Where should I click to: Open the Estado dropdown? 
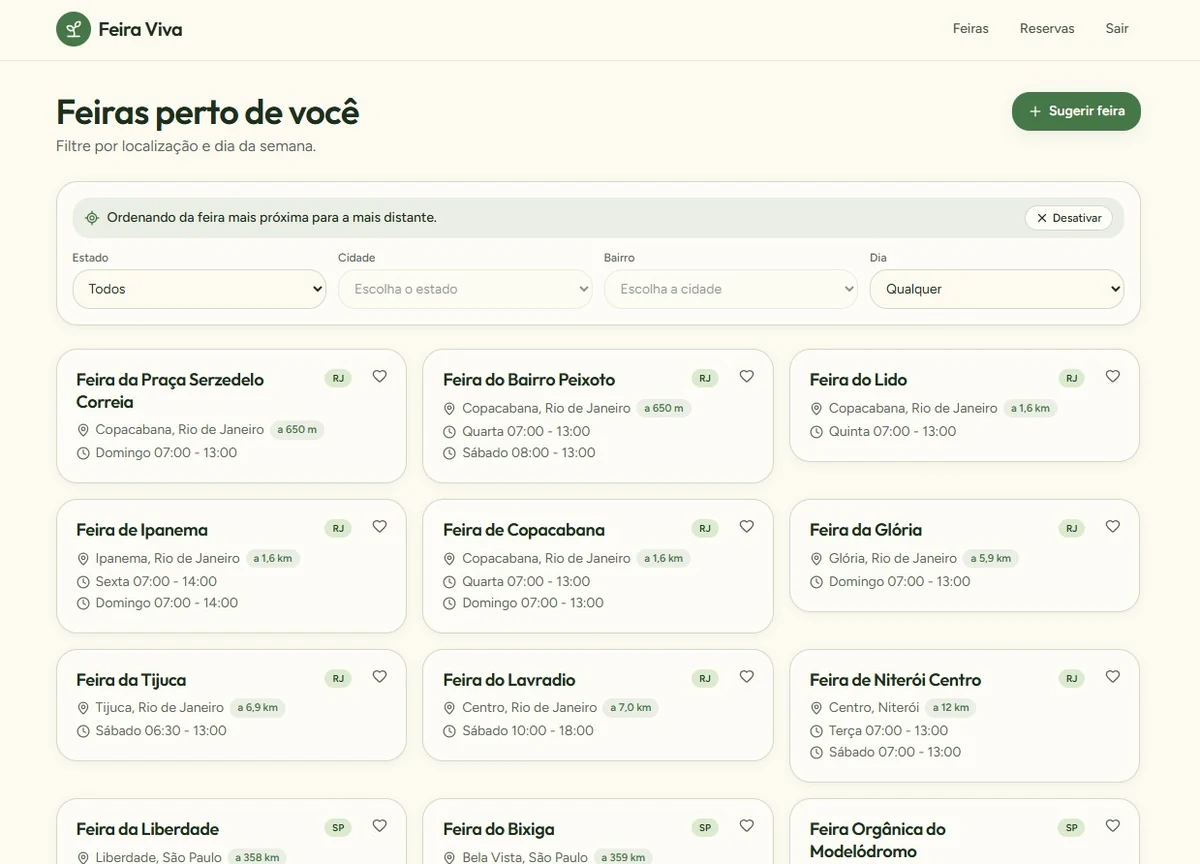click(x=200, y=289)
